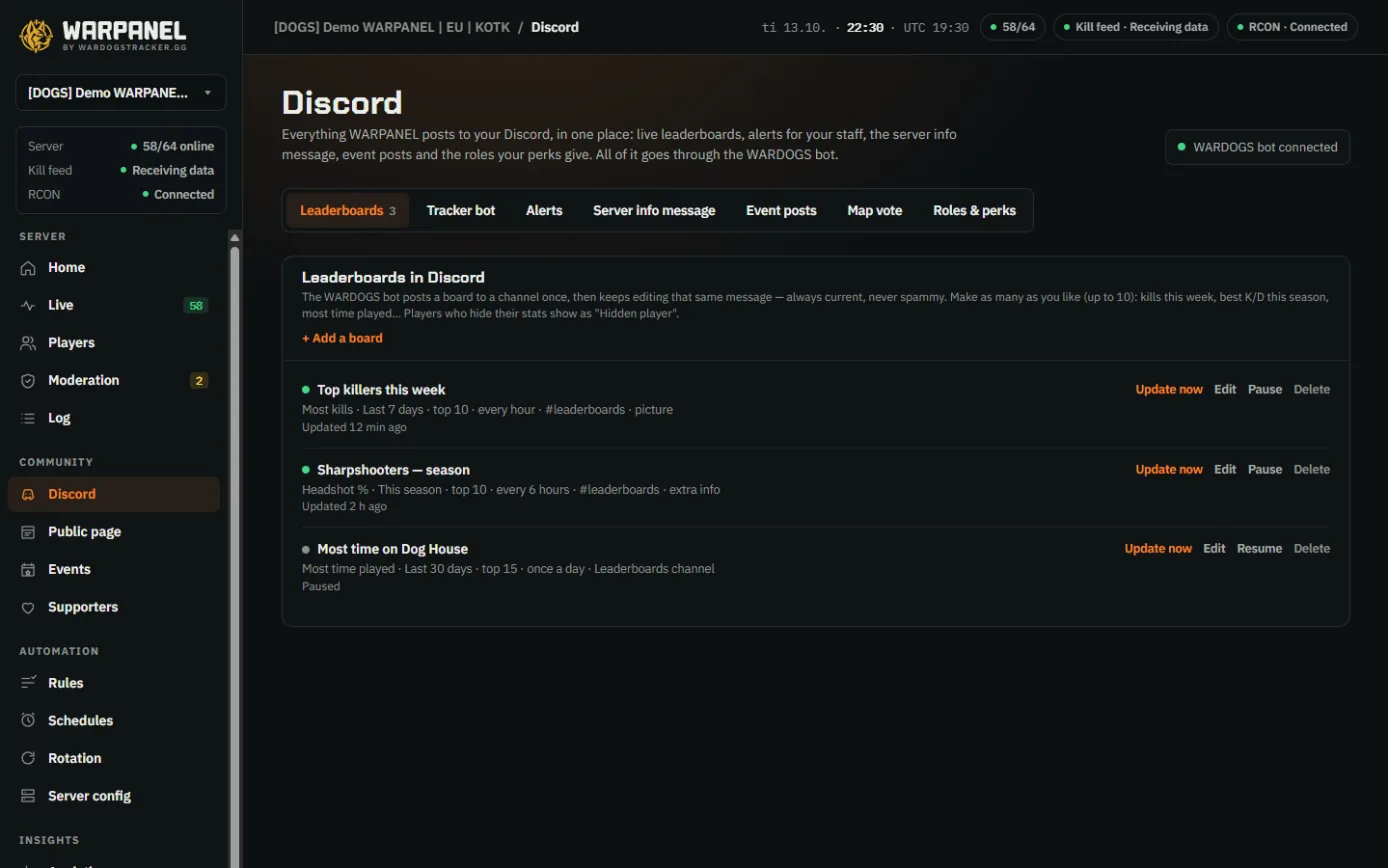
Task: Click the + Add a board link
Action: point(342,338)
